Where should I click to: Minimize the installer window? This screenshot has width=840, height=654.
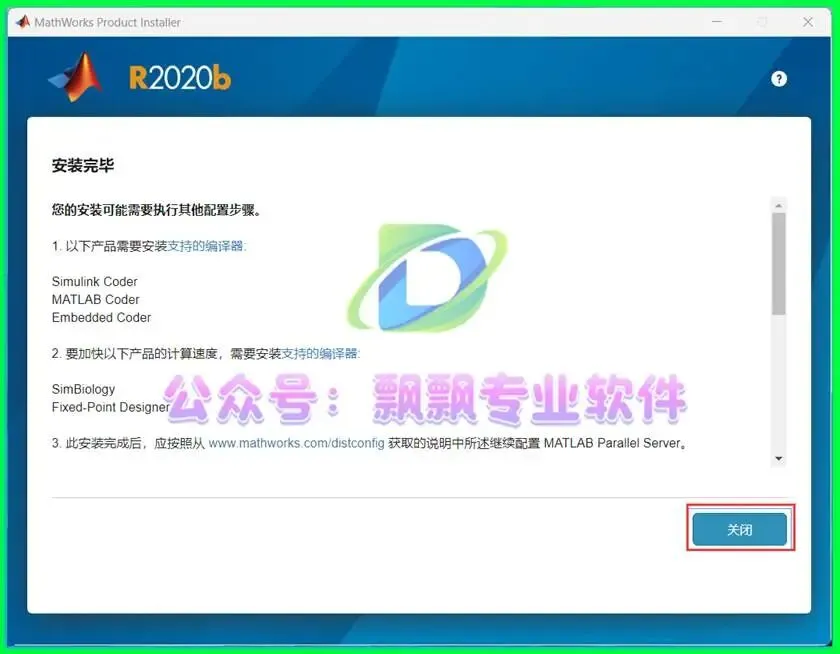(717, 22)
